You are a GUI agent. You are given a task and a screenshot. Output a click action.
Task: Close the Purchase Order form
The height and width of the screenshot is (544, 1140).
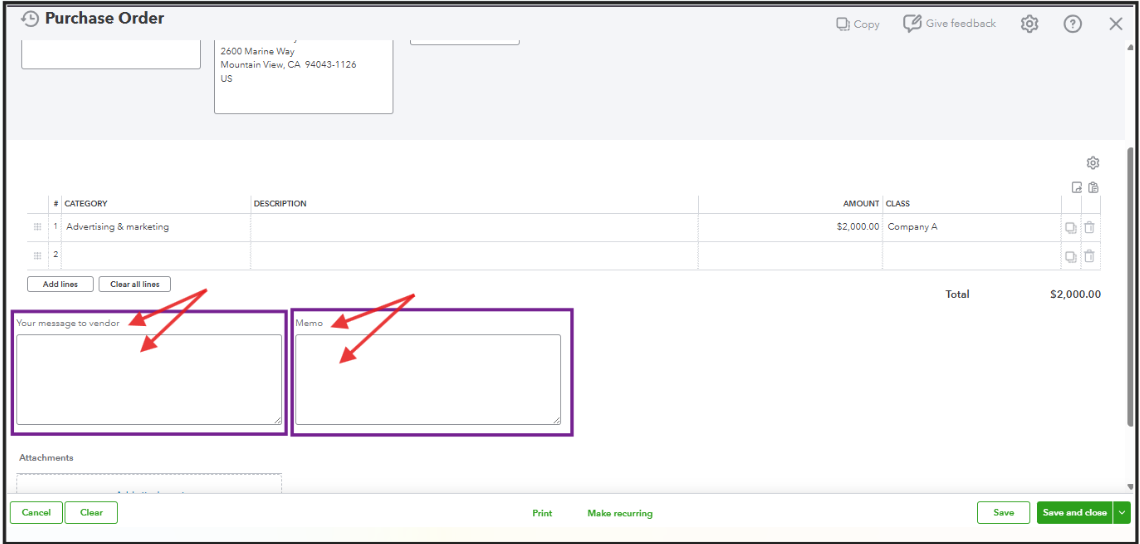[x=1116, y=24]
